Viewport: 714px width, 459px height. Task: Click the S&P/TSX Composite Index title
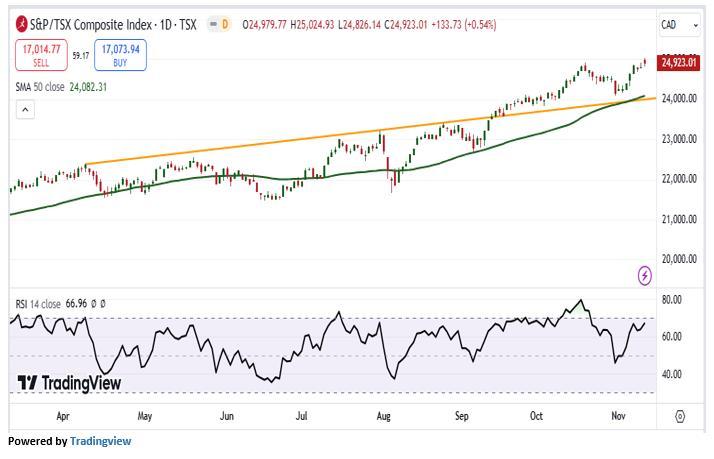point(100,23)
